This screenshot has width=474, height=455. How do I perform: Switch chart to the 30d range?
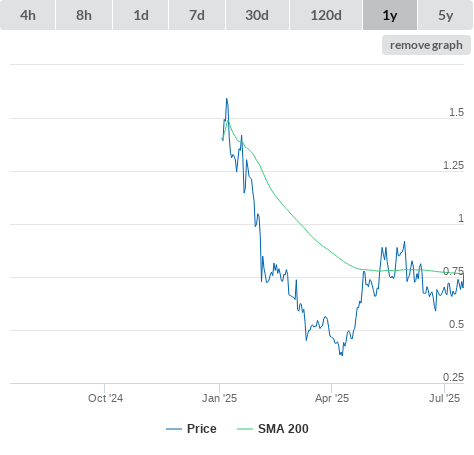click(257, 15)
